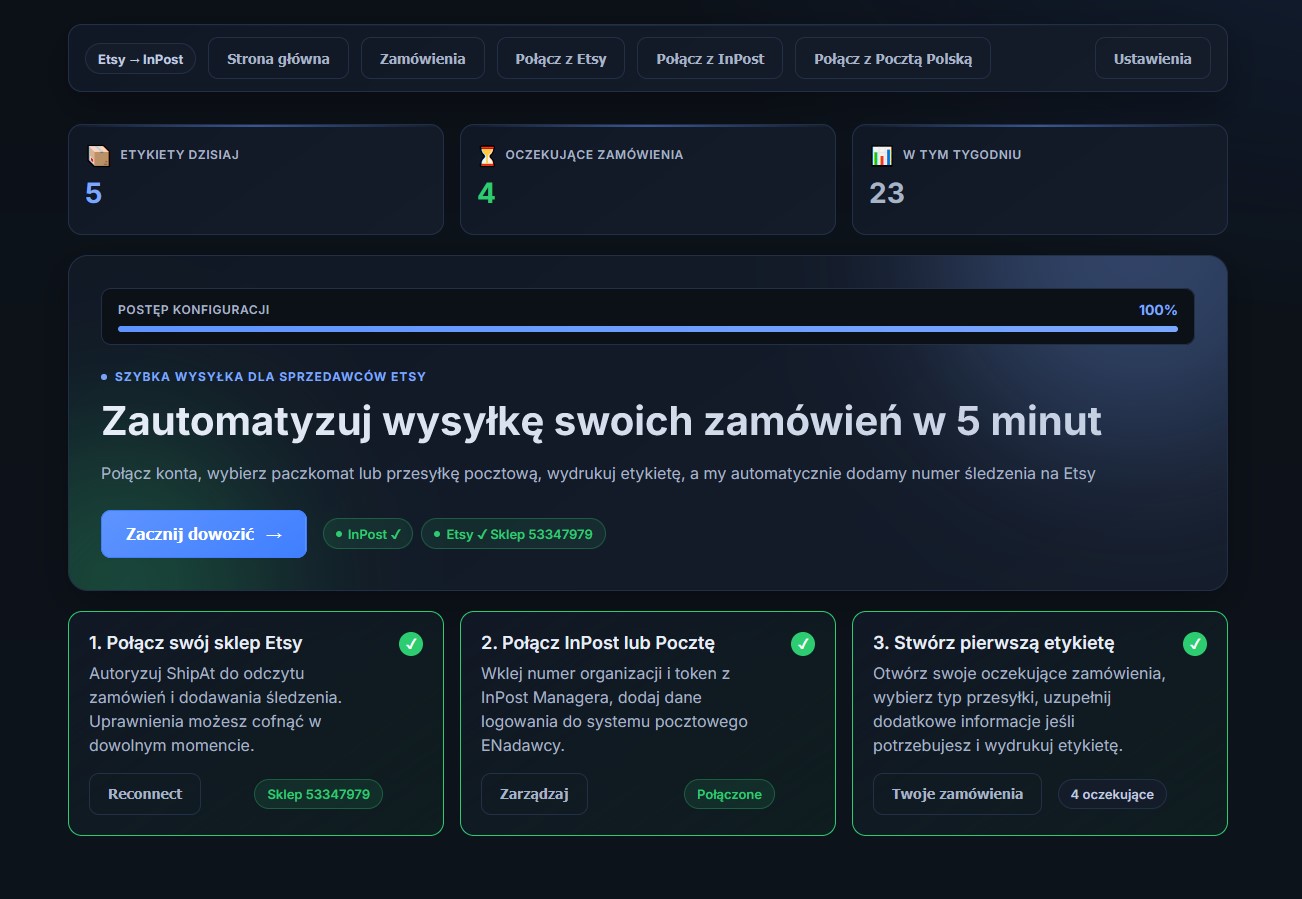This screenshot has height=899, width=1302.
Task: Click the Etsy → InPost logo badge
Action: click(140, 58)
